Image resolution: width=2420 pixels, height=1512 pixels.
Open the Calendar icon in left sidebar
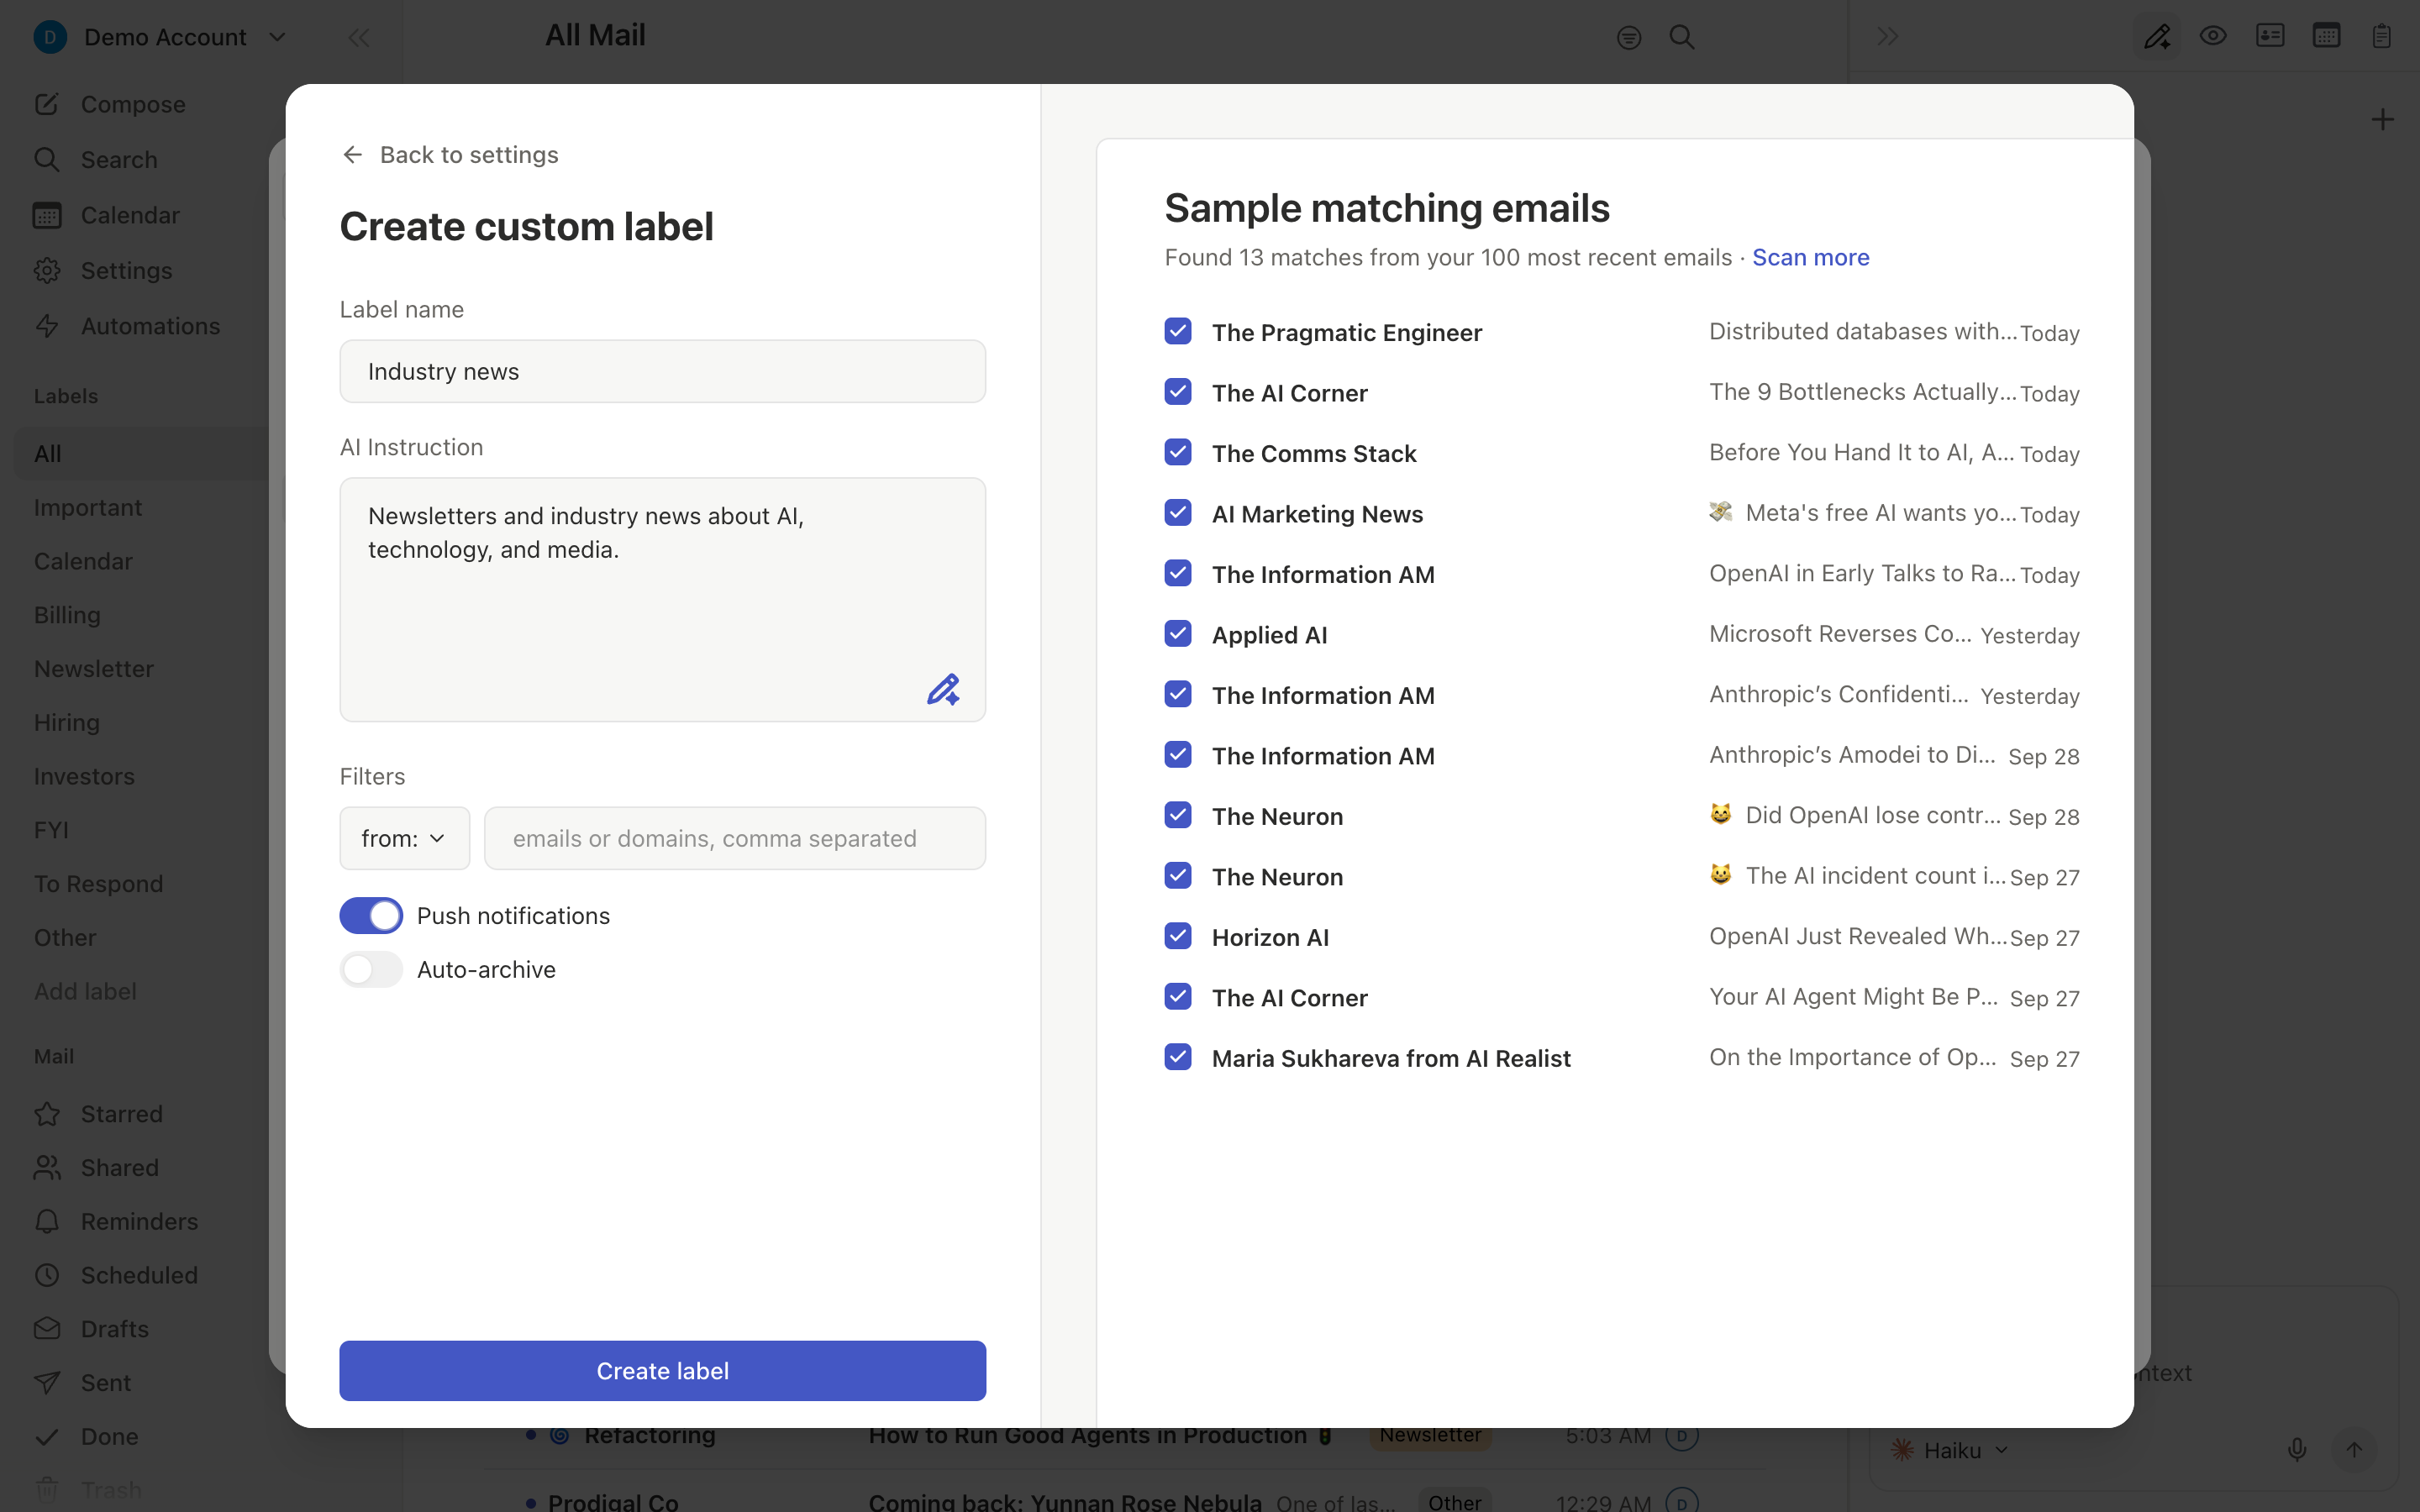point(47,215)
